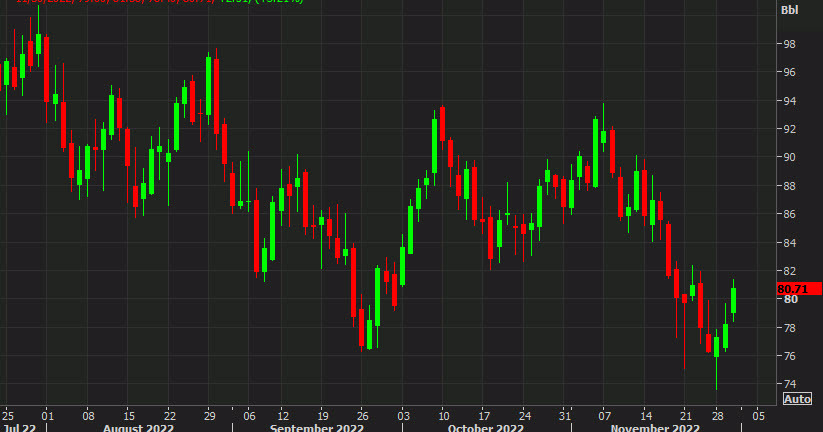
Task: Click the August 2022 month label
Action: pos(138,428)
